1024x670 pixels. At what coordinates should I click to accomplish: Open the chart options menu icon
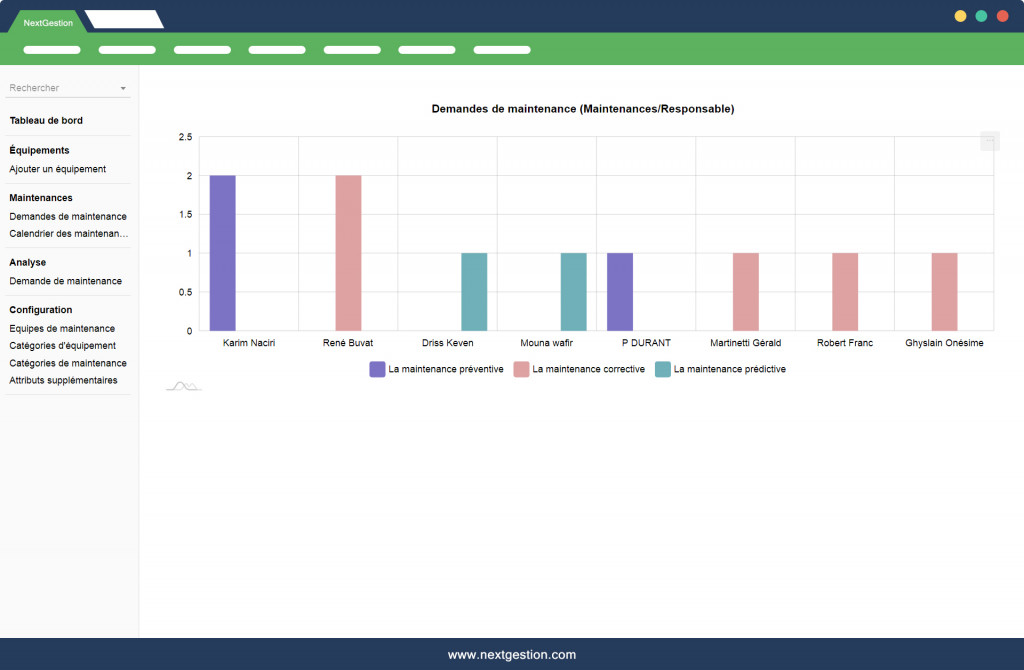point(989,140)
